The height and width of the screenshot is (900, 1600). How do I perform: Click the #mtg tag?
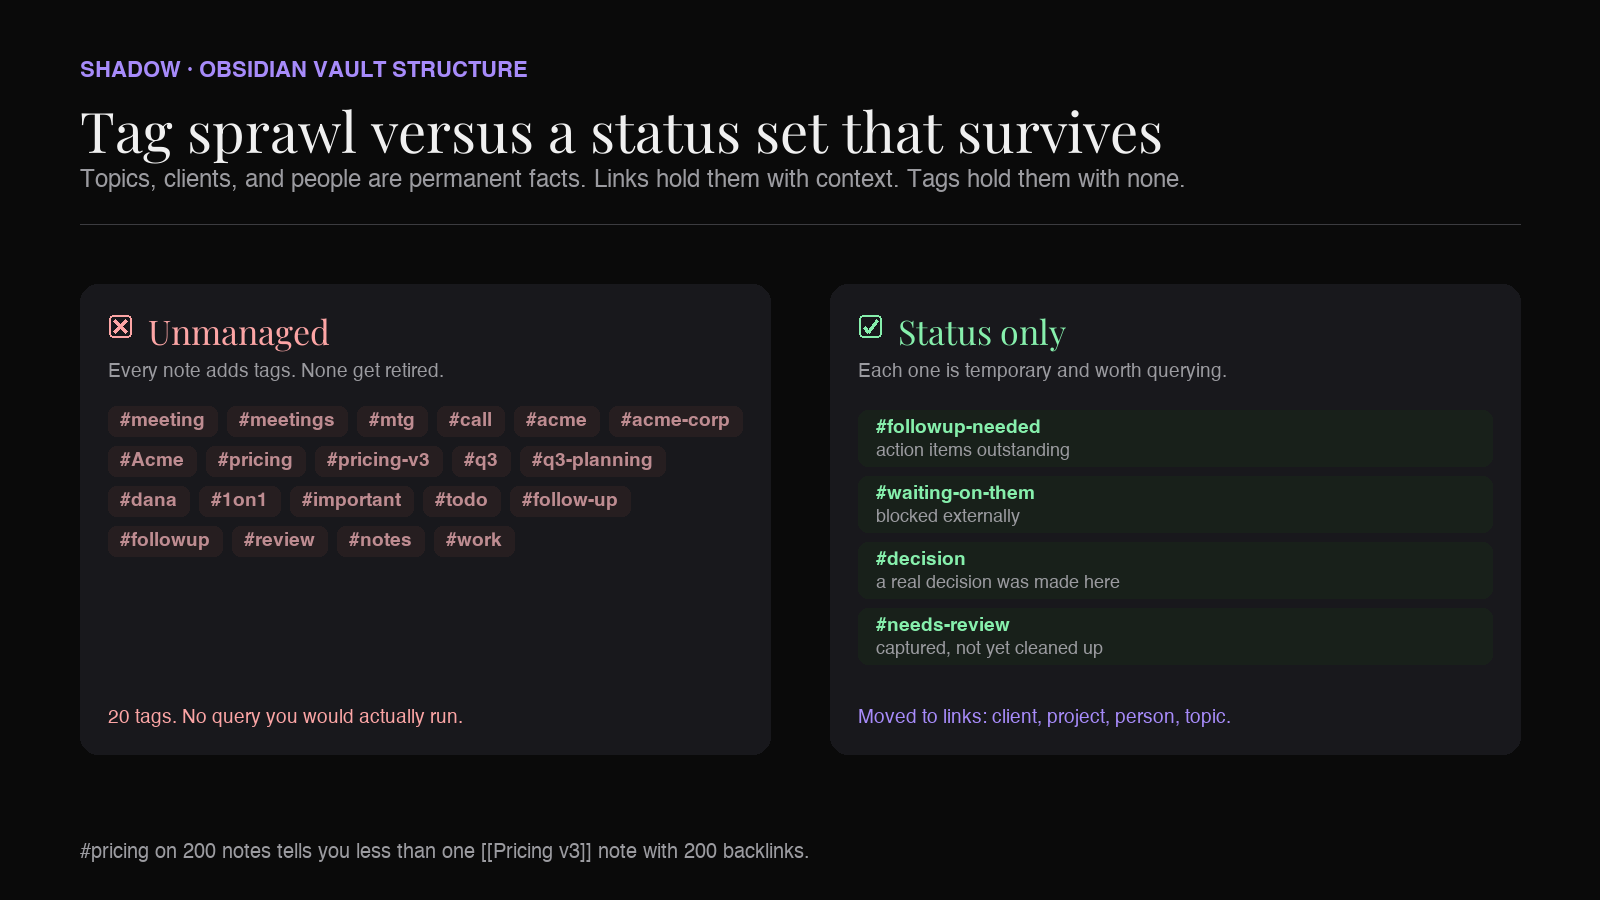pyautogui.click(x=392, y=420)
